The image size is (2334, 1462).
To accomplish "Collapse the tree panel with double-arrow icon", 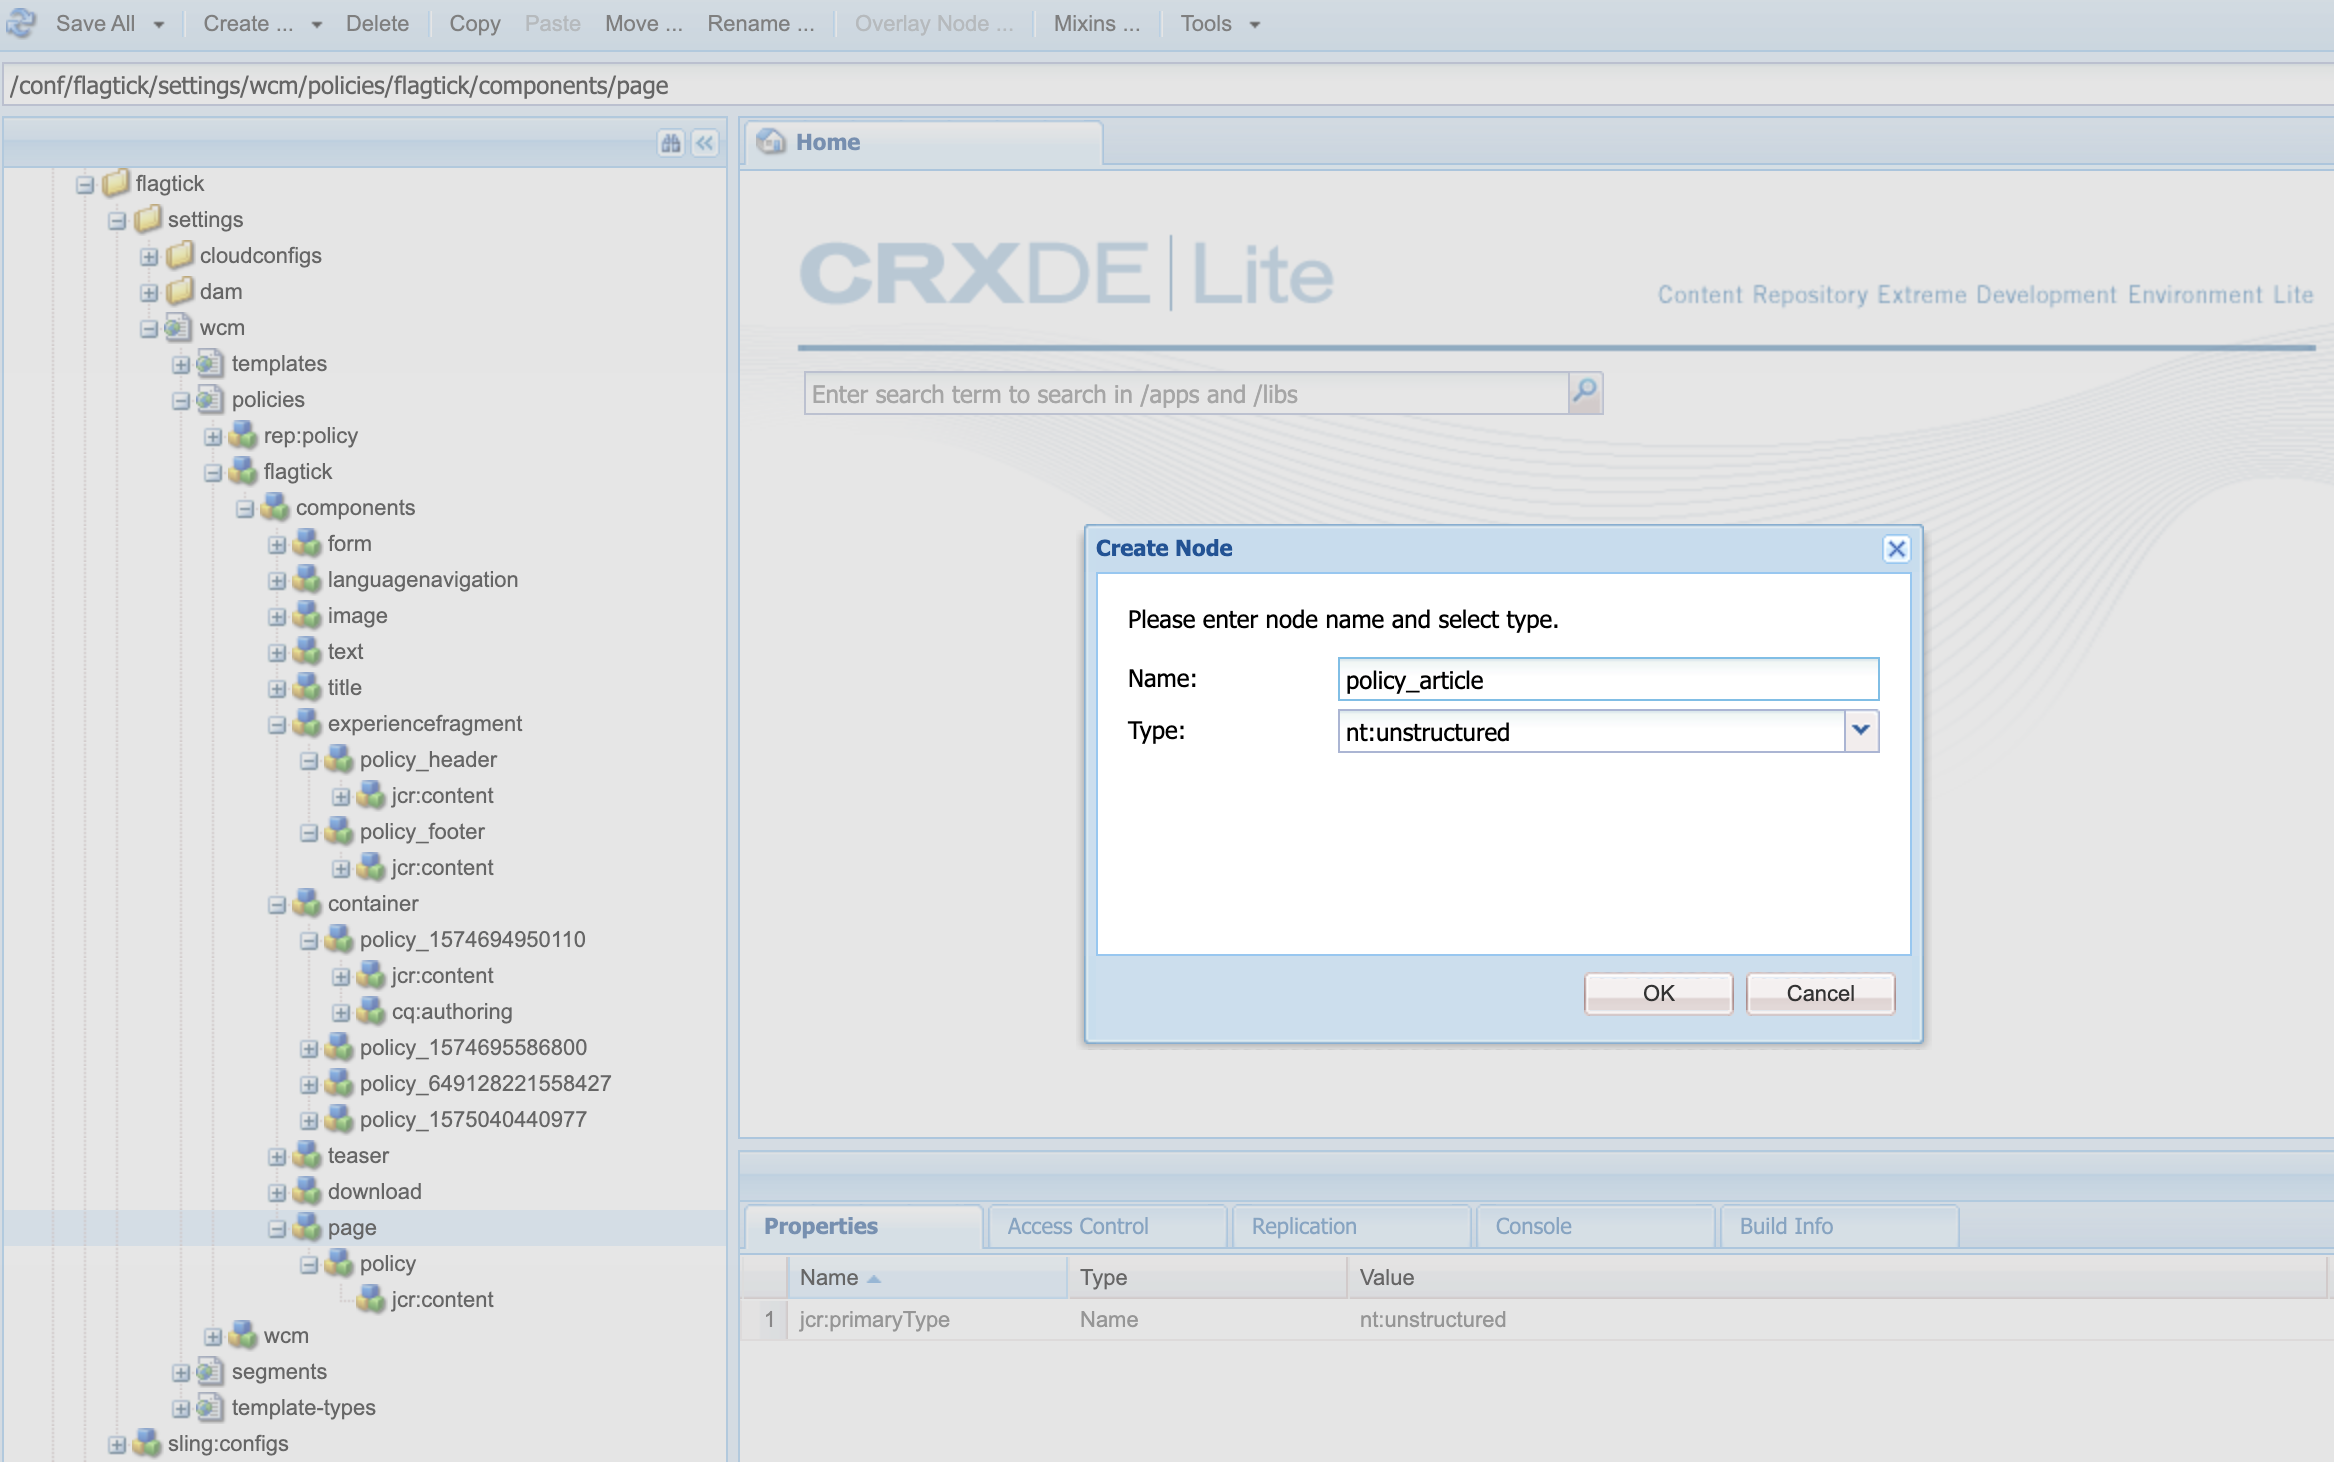I will (x=705, y=143).
